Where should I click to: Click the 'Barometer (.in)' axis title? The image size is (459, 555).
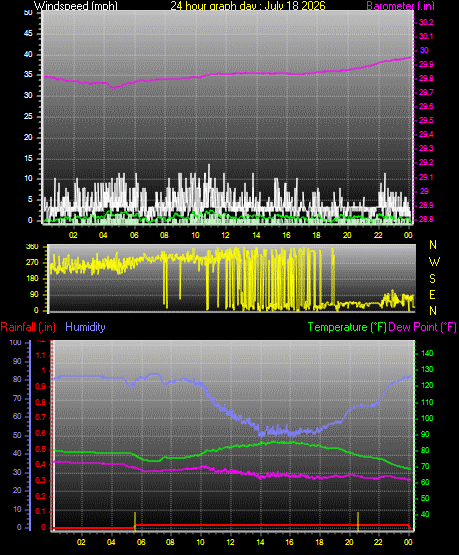point(400,6)
